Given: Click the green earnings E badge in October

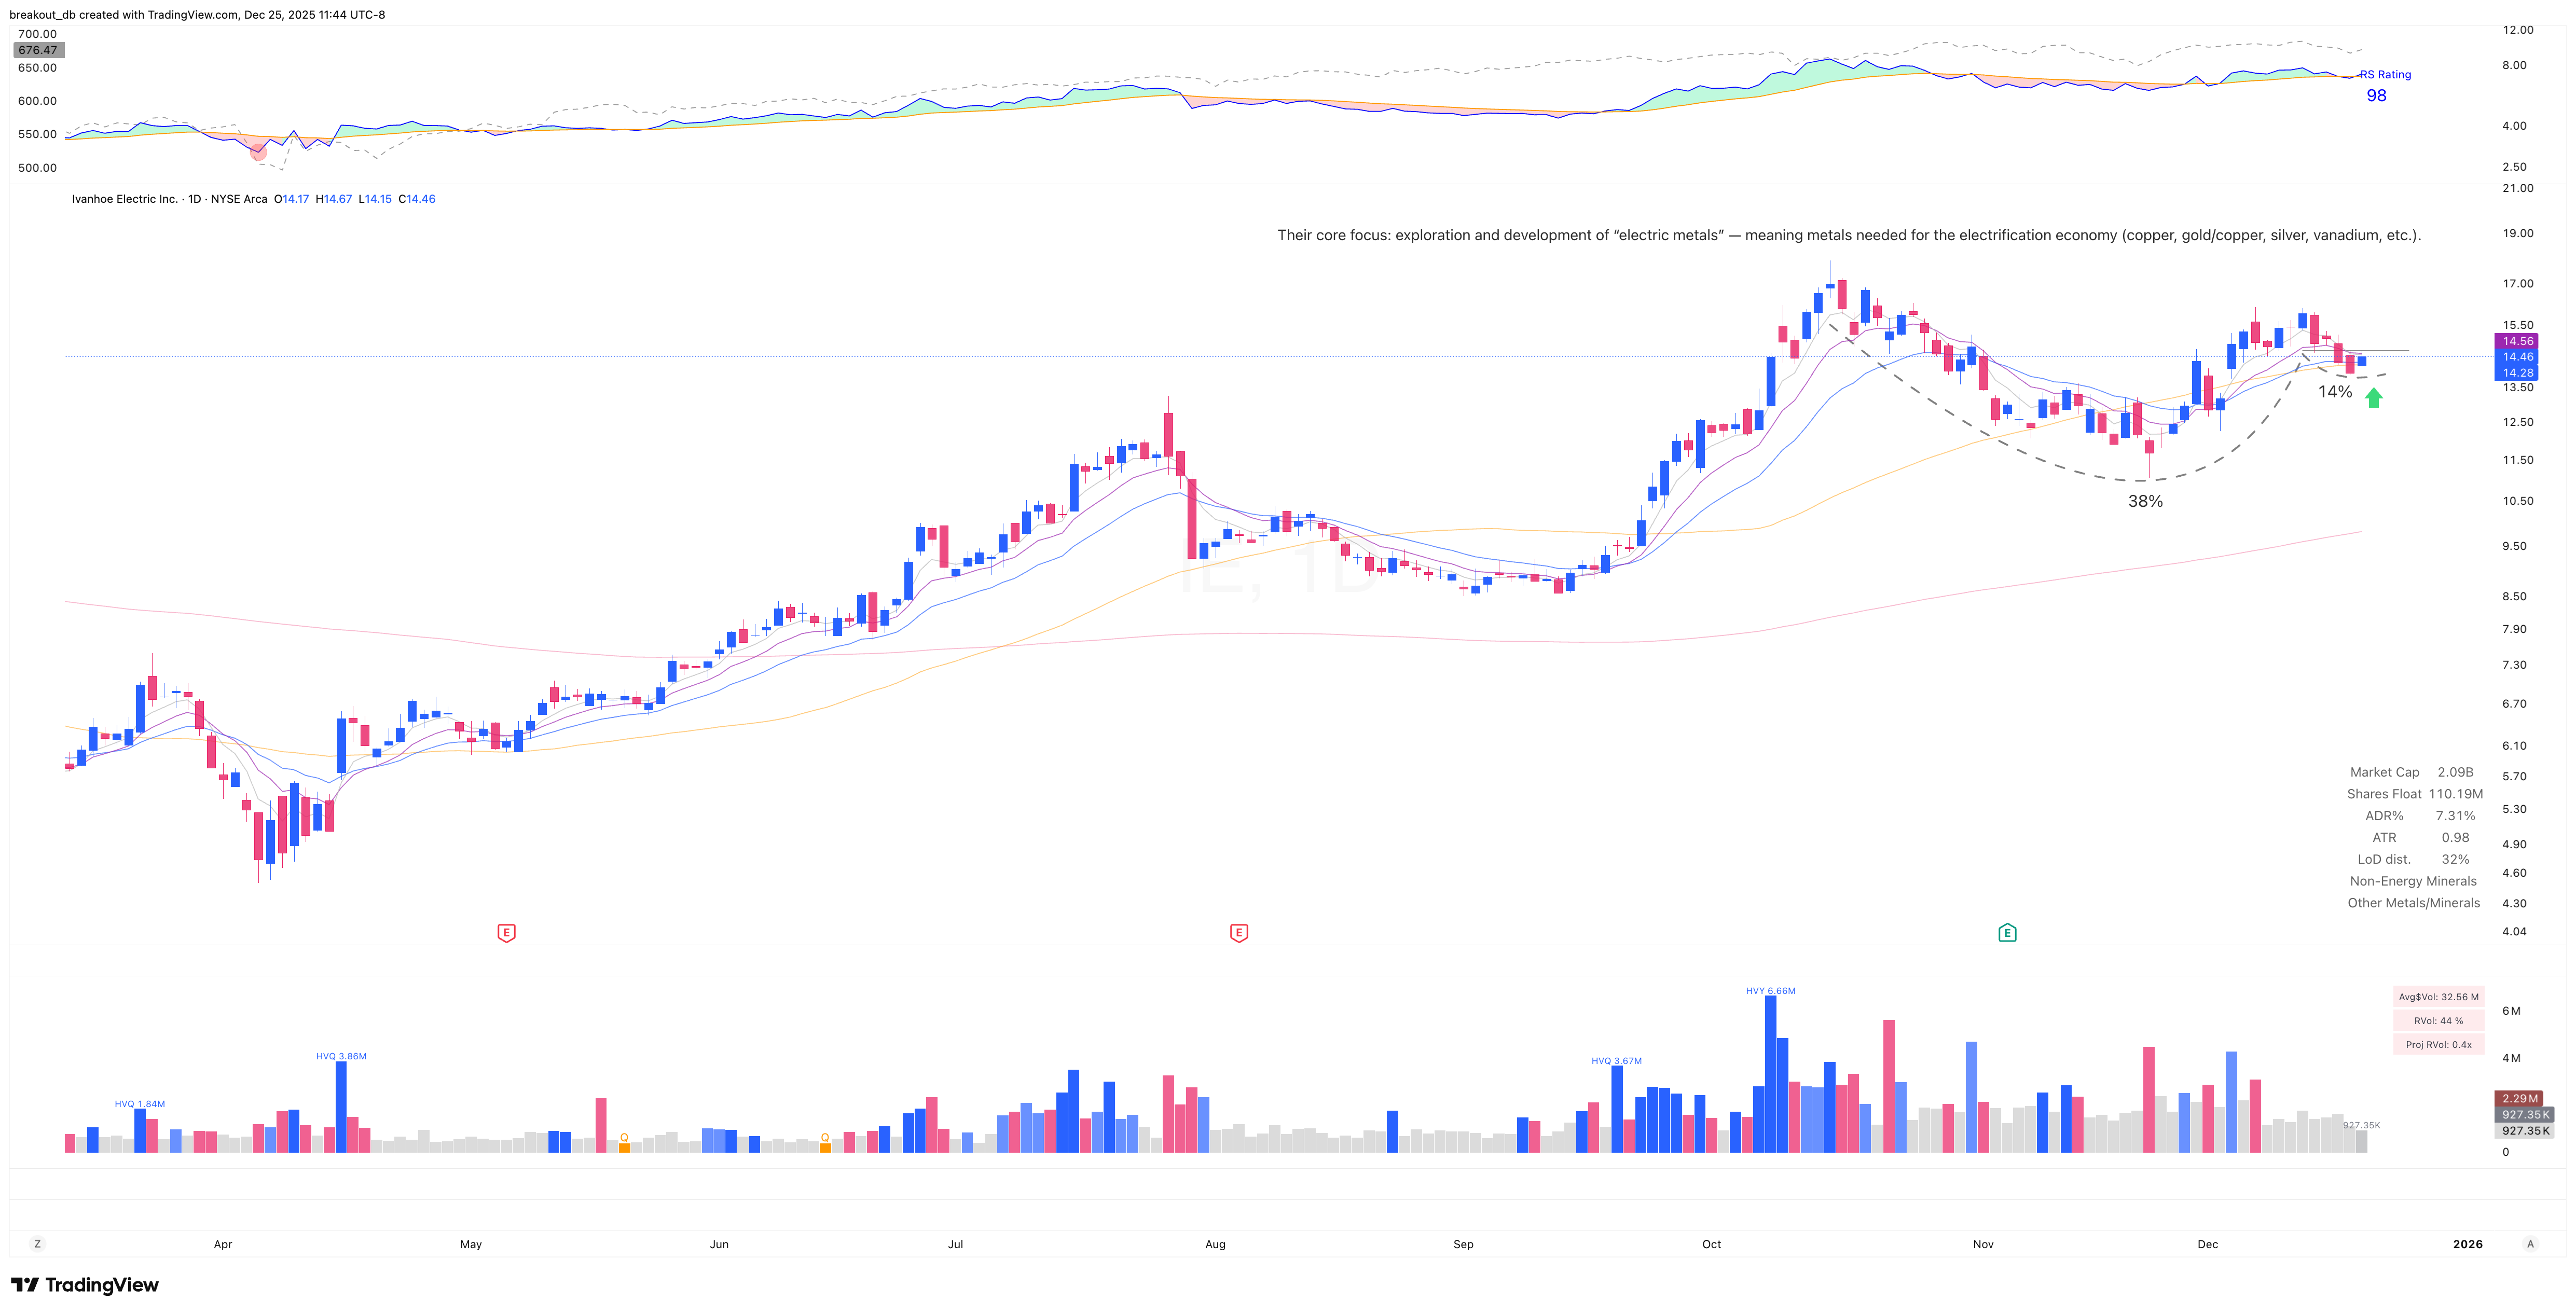Looking at the screenshot, I should point(2007,935).
